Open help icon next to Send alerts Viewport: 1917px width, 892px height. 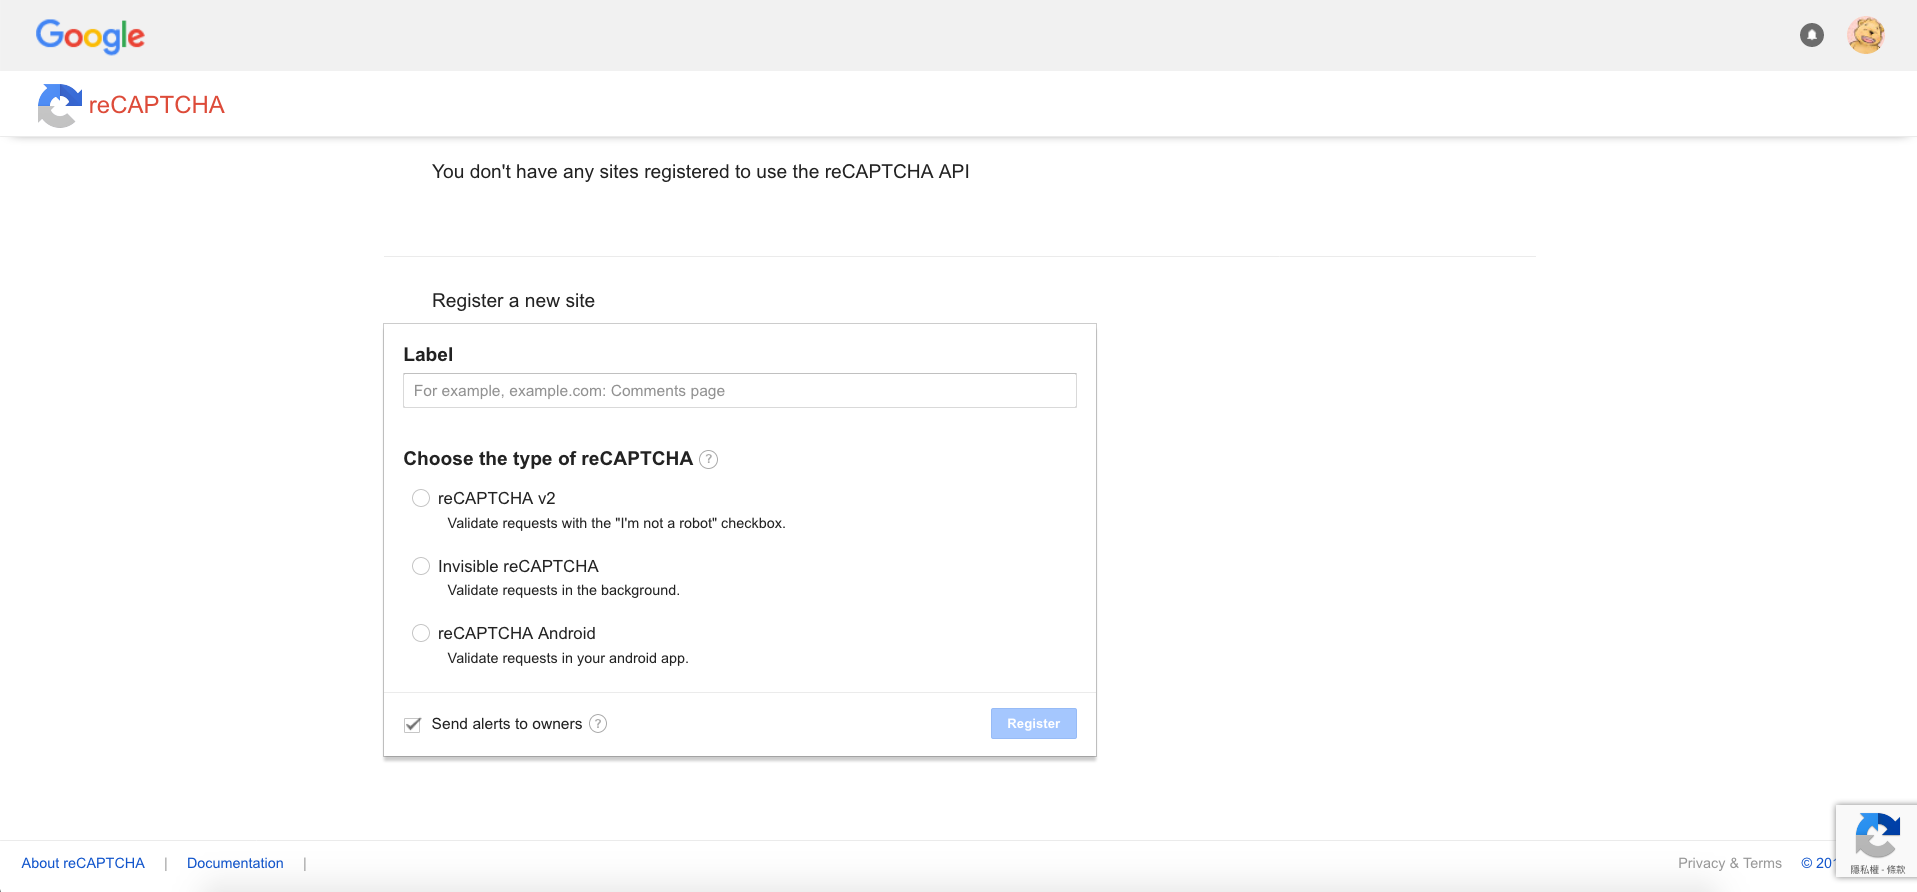click(x=598, y=724)
